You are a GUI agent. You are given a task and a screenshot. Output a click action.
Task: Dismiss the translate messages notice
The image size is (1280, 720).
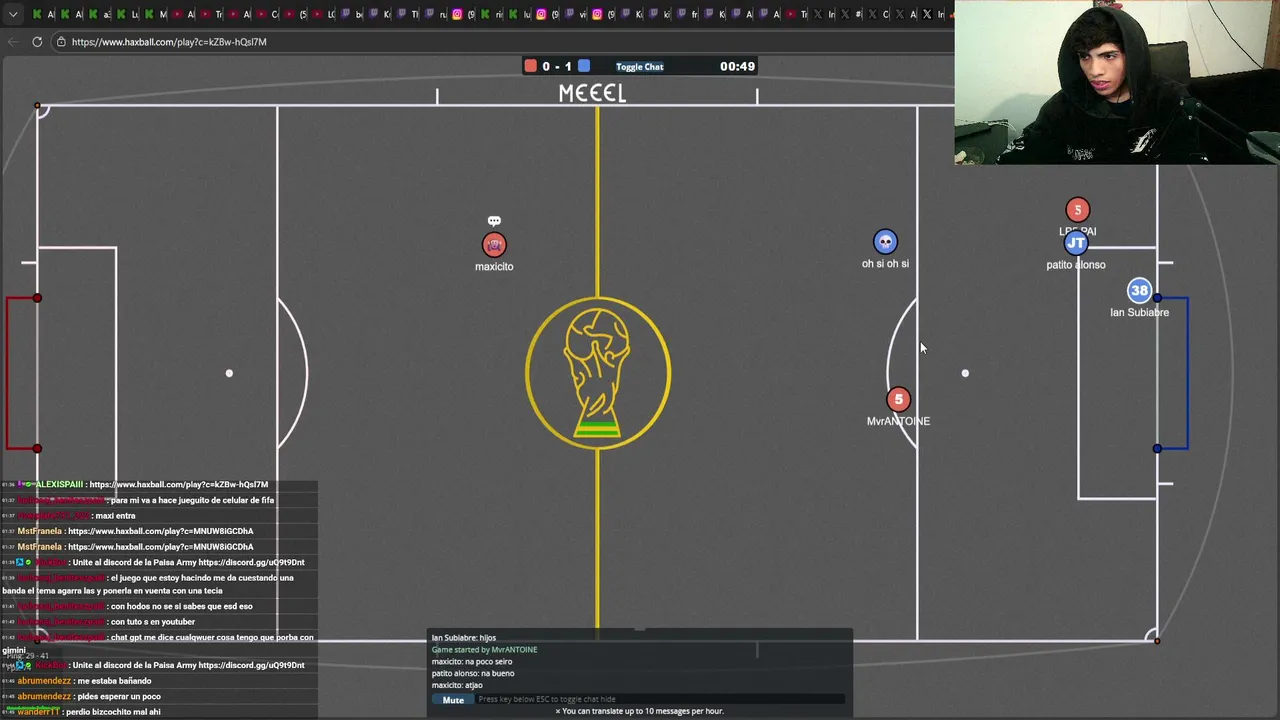tap(558, 711)
